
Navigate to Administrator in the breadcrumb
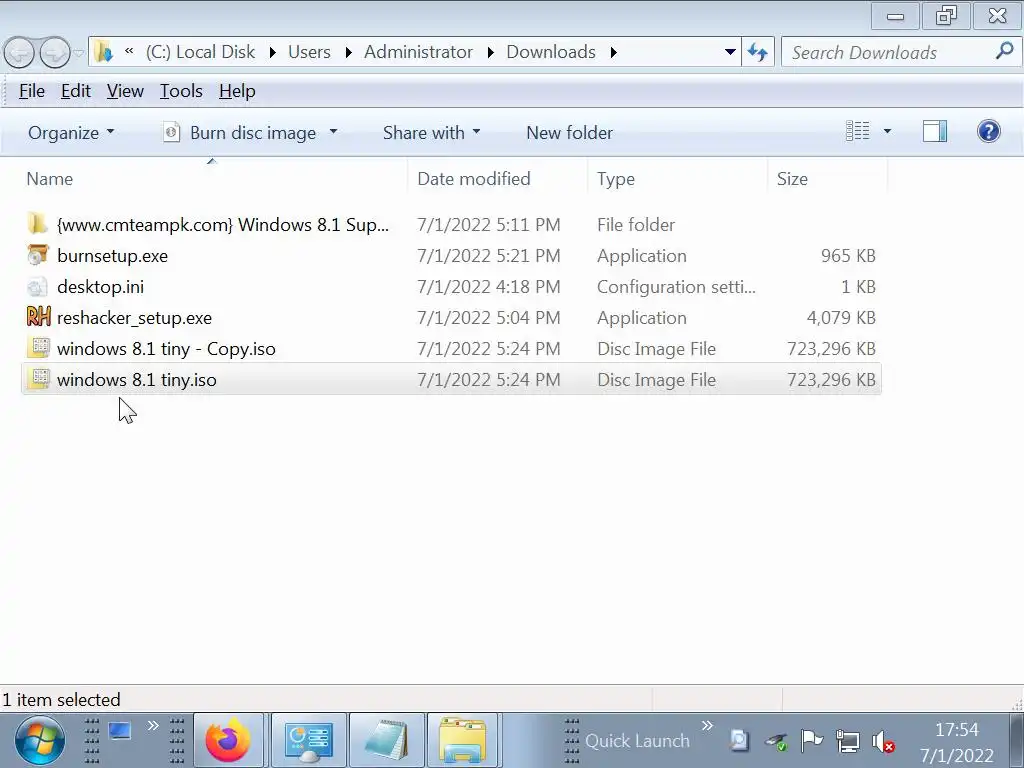coord(418,52)
